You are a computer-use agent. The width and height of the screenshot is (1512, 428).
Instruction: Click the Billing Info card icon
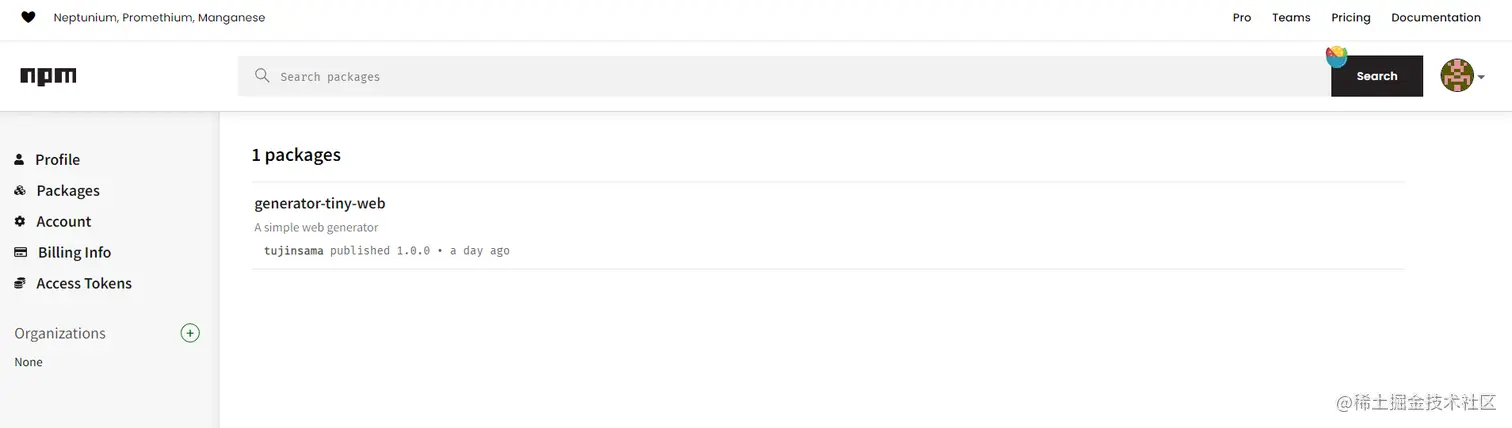(x=20, y=252)
